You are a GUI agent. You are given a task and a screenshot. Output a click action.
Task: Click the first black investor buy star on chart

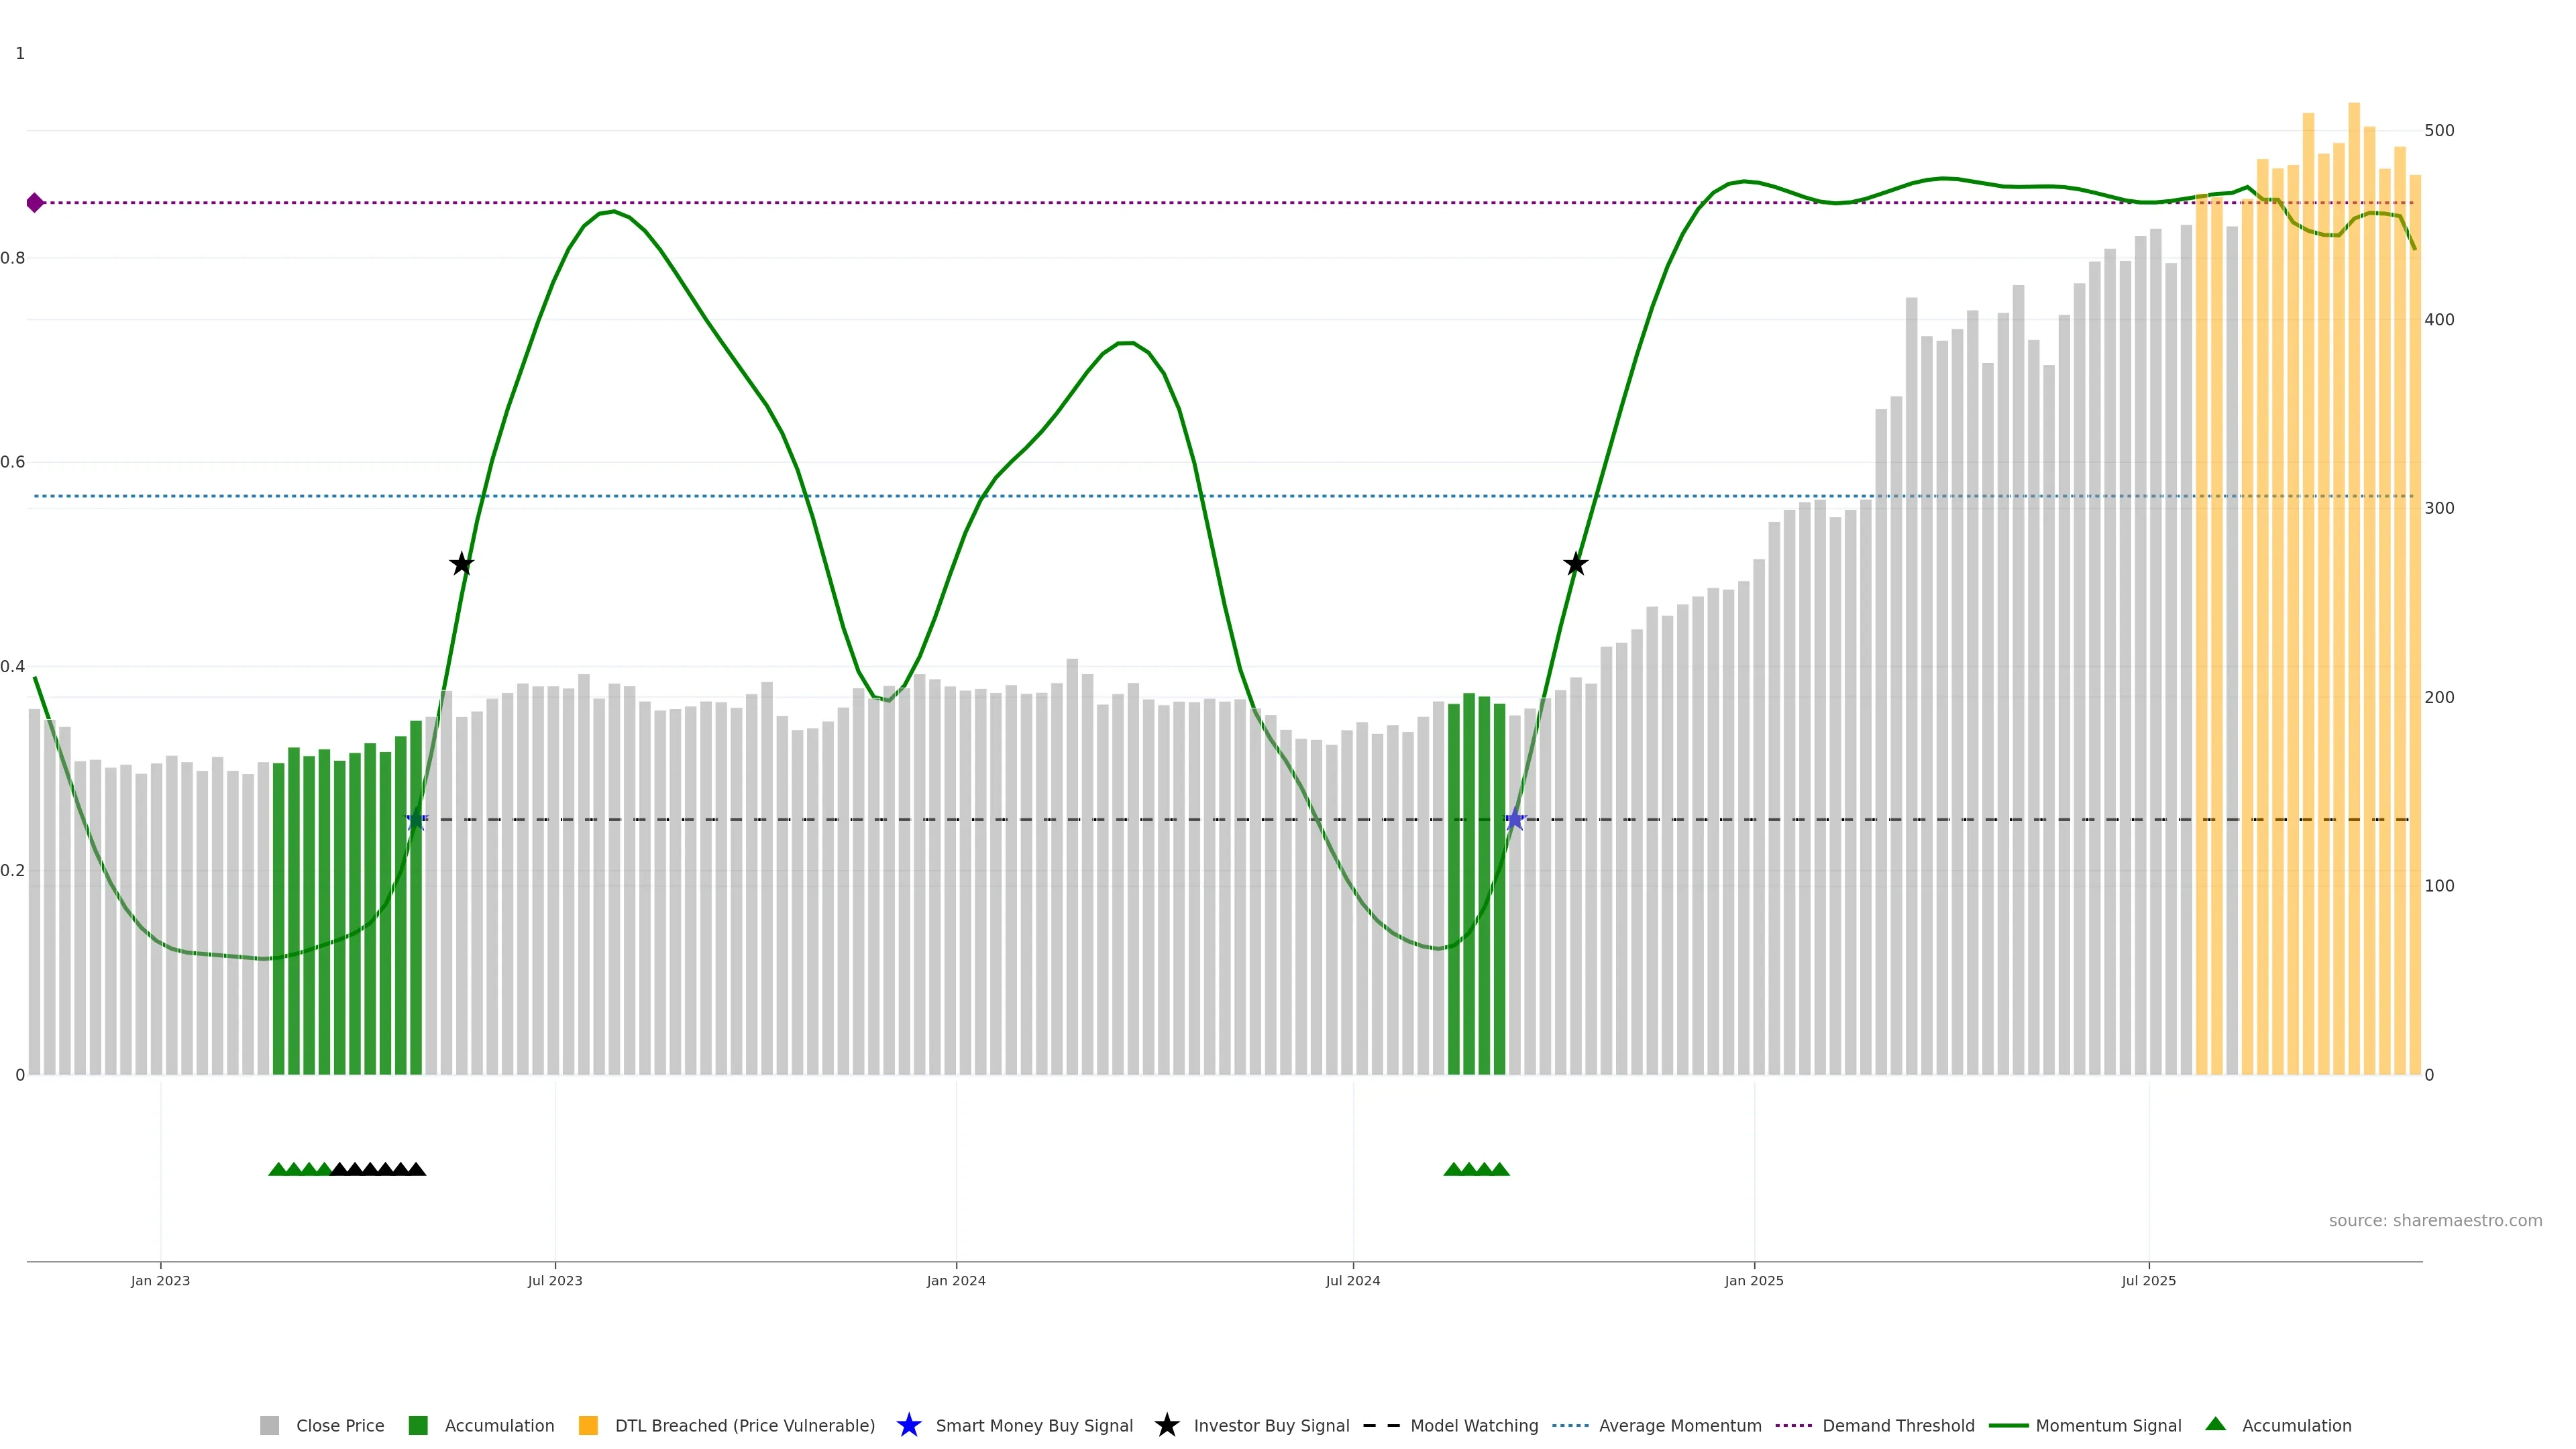click(461, 564)
